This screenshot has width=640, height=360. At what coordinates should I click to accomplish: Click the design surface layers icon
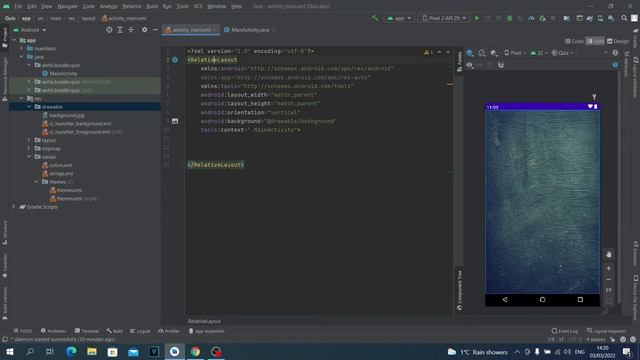[x=470, y=53]
